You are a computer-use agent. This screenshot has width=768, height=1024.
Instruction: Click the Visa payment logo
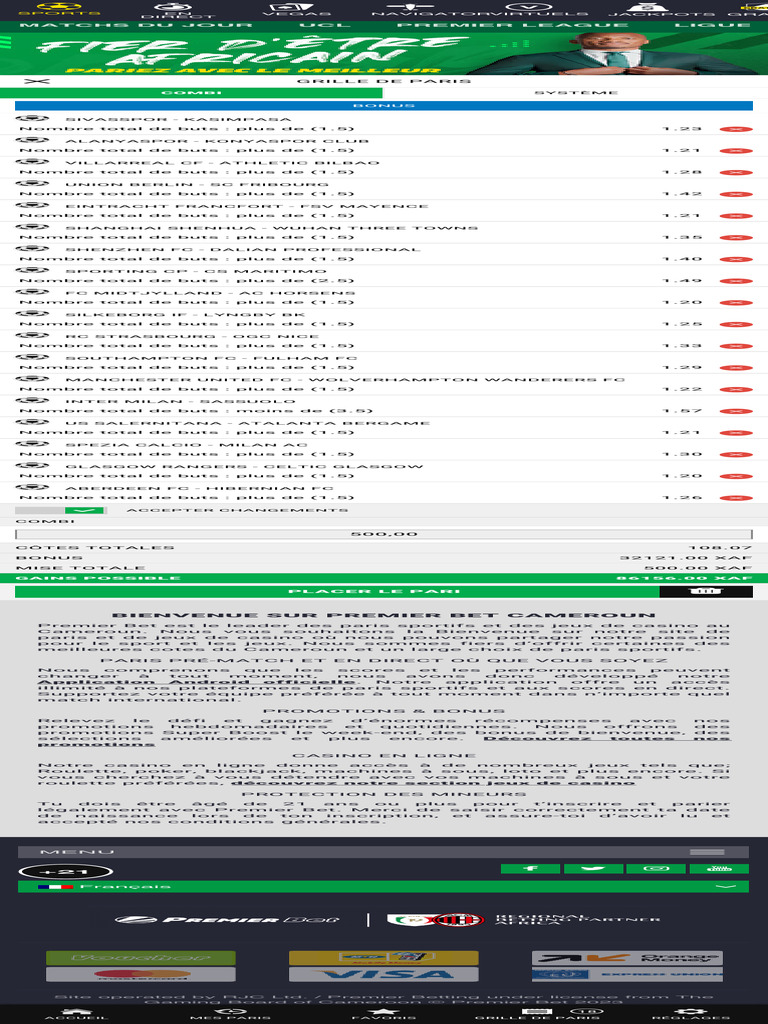383,974
